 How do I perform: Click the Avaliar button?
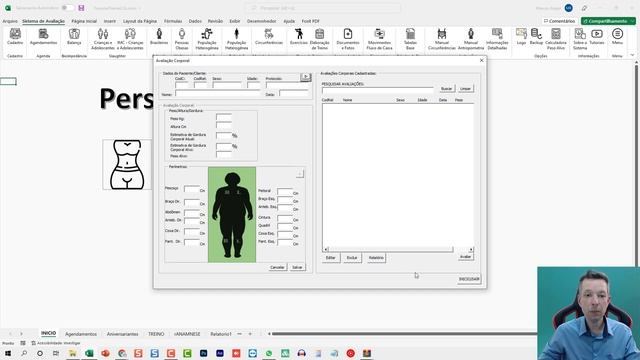tap(466, 257)
